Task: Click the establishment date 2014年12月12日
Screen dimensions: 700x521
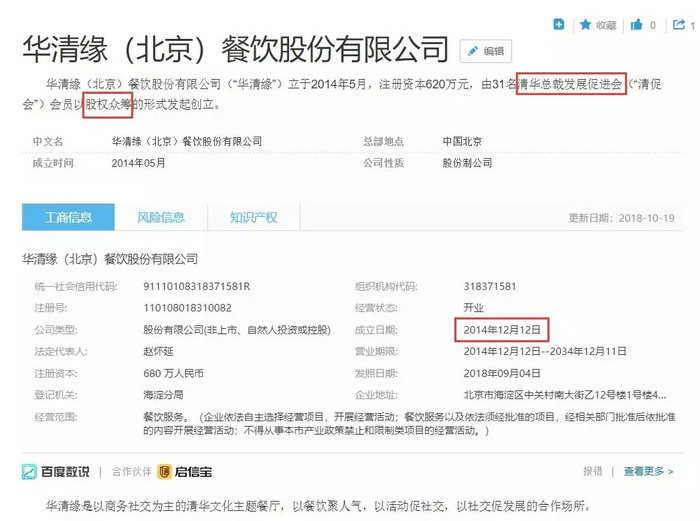Action: (x=501, y=329)
